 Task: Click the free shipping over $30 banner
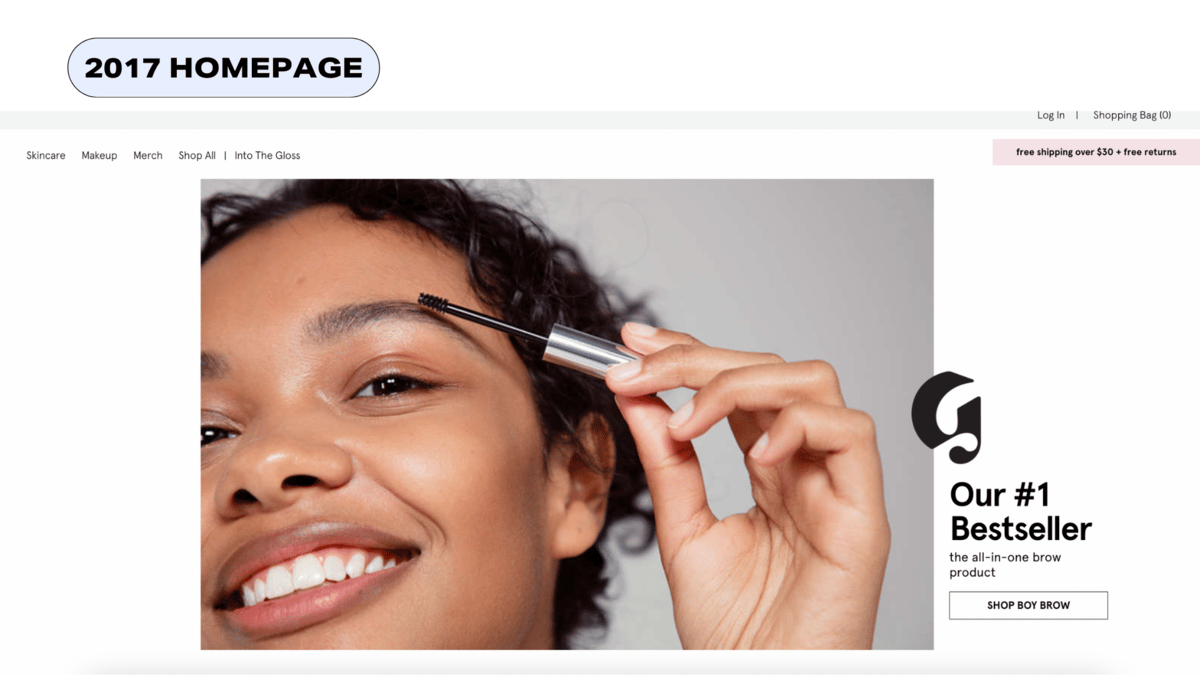coord(1096,152)
